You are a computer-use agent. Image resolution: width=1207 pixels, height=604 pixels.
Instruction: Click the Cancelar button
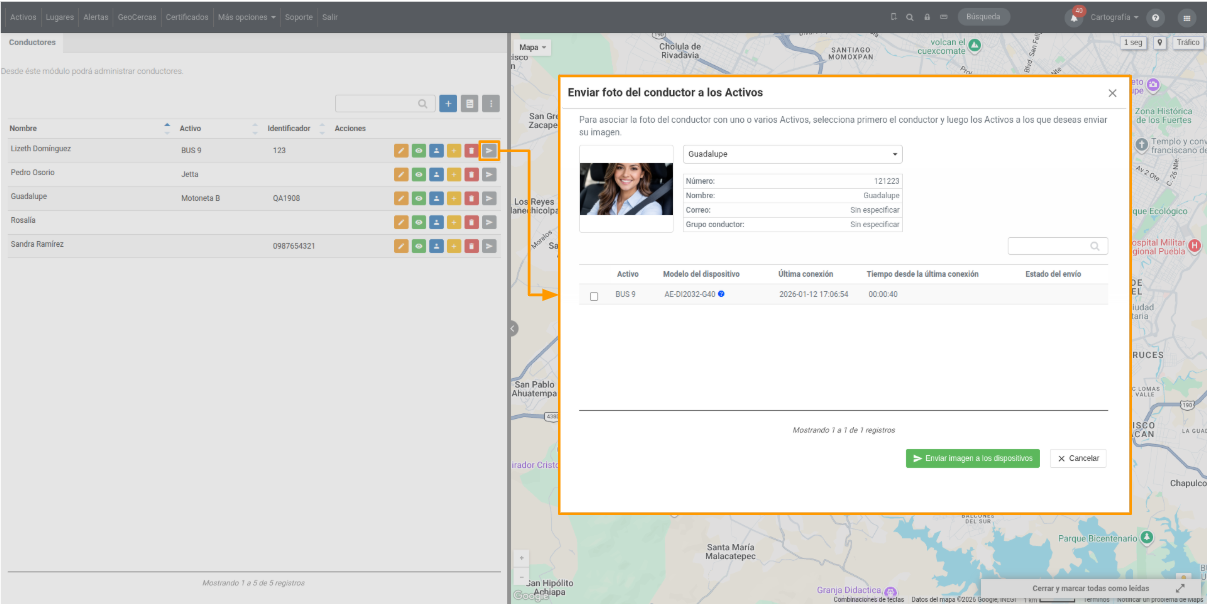coord(1078,458)
